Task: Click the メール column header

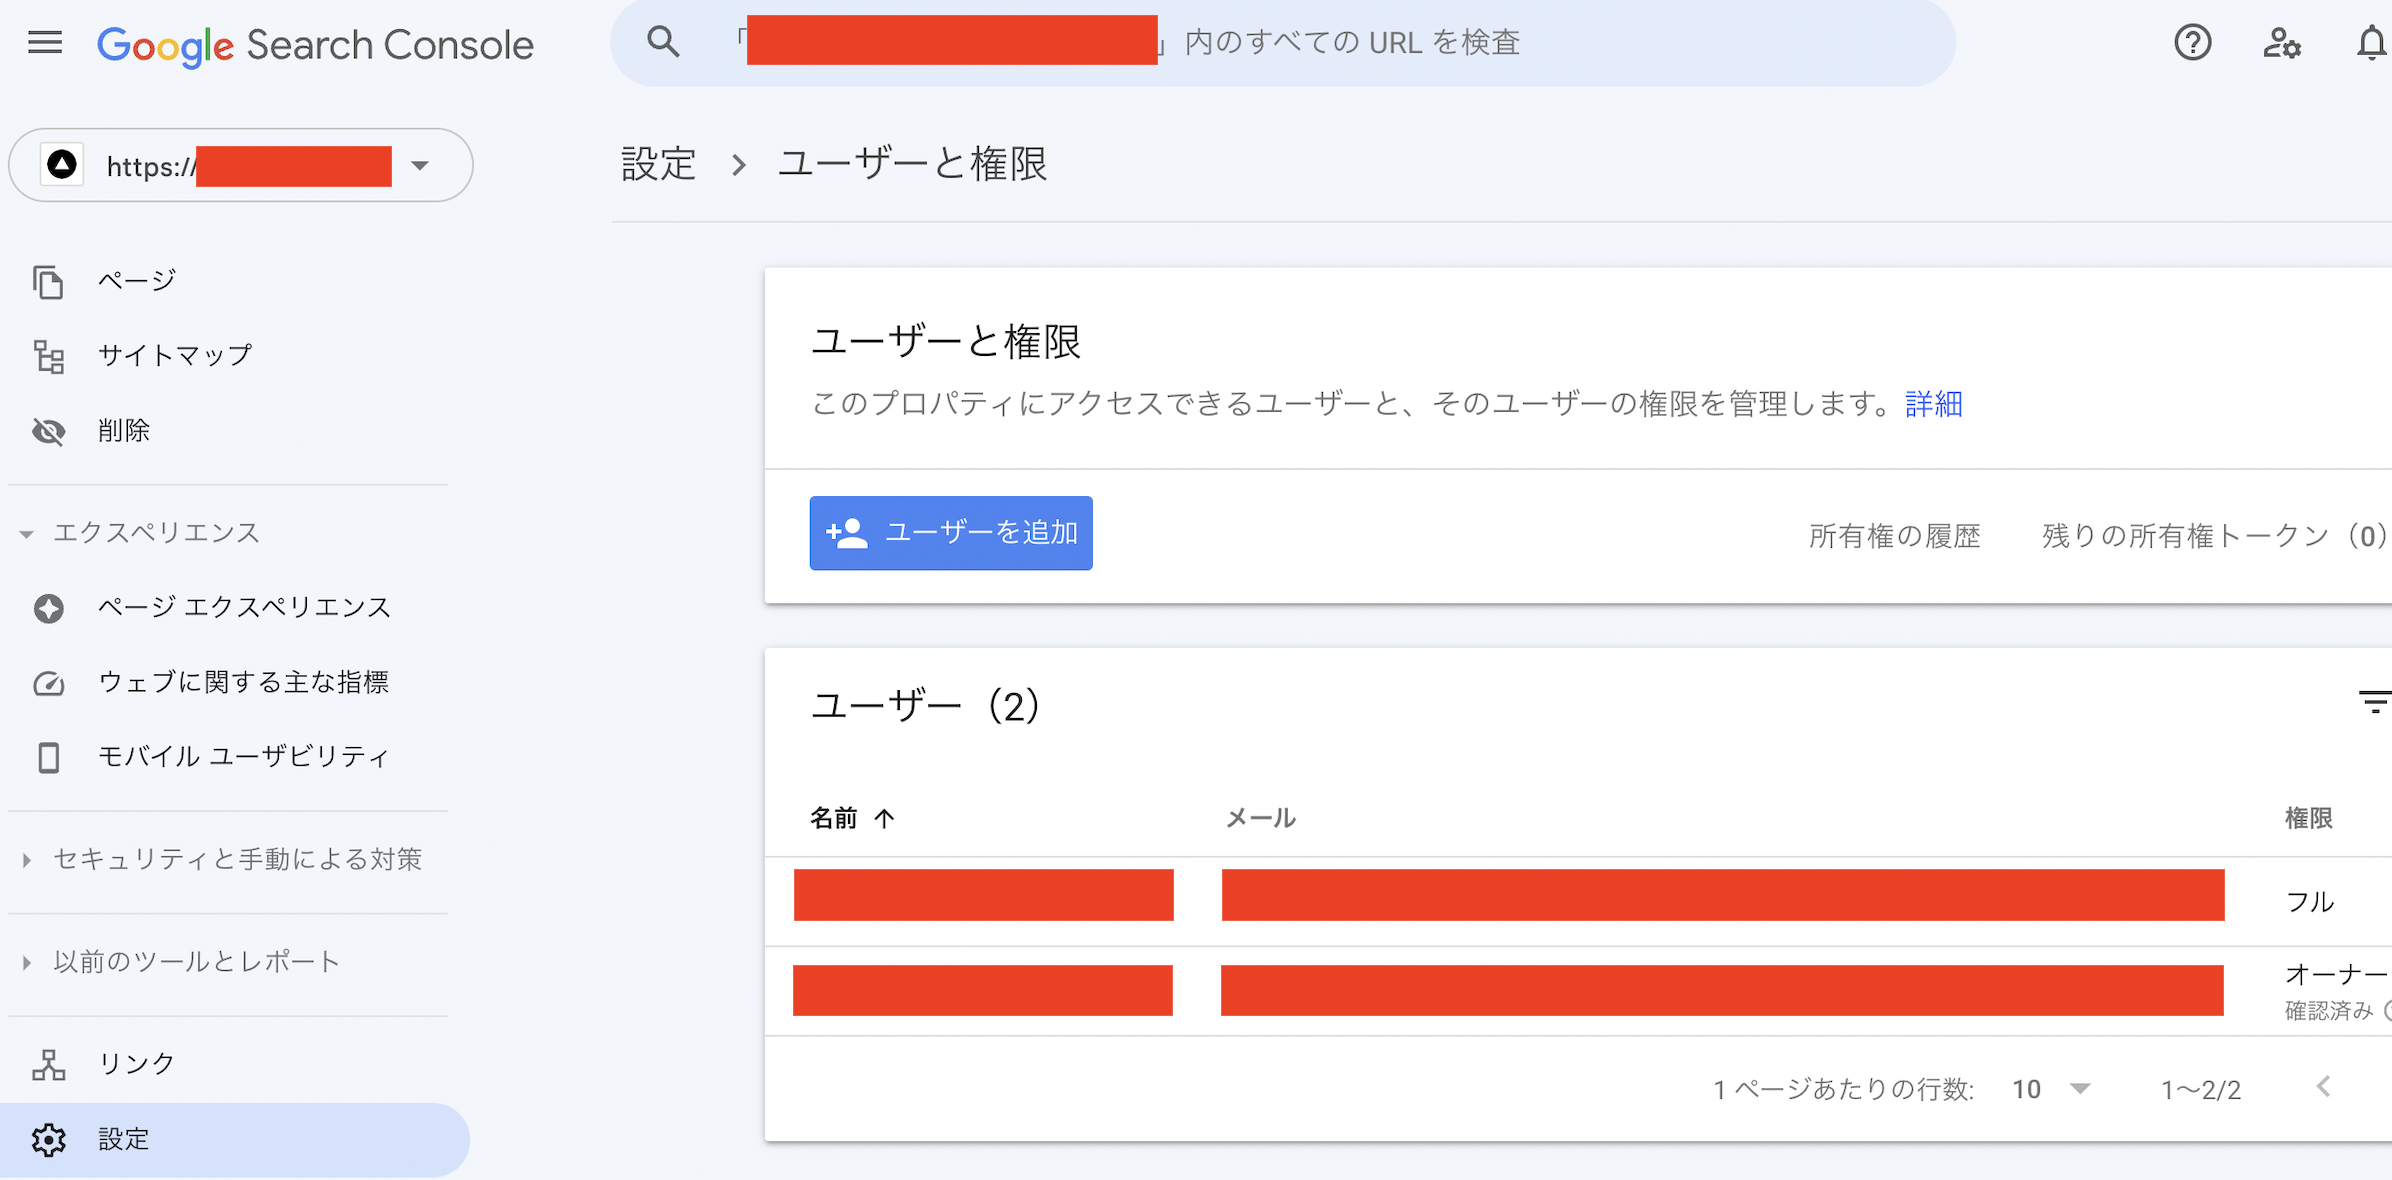Action: point(1260,818)
